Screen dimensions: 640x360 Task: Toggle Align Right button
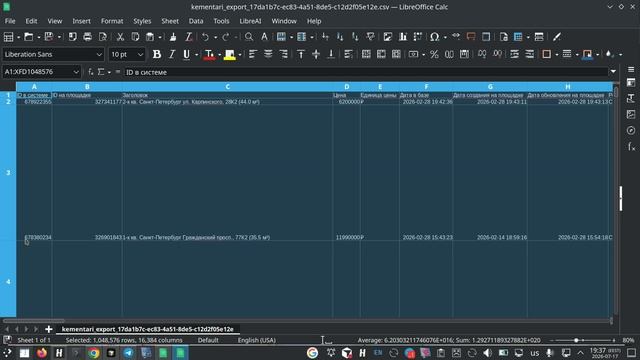[x=283, y=54]
